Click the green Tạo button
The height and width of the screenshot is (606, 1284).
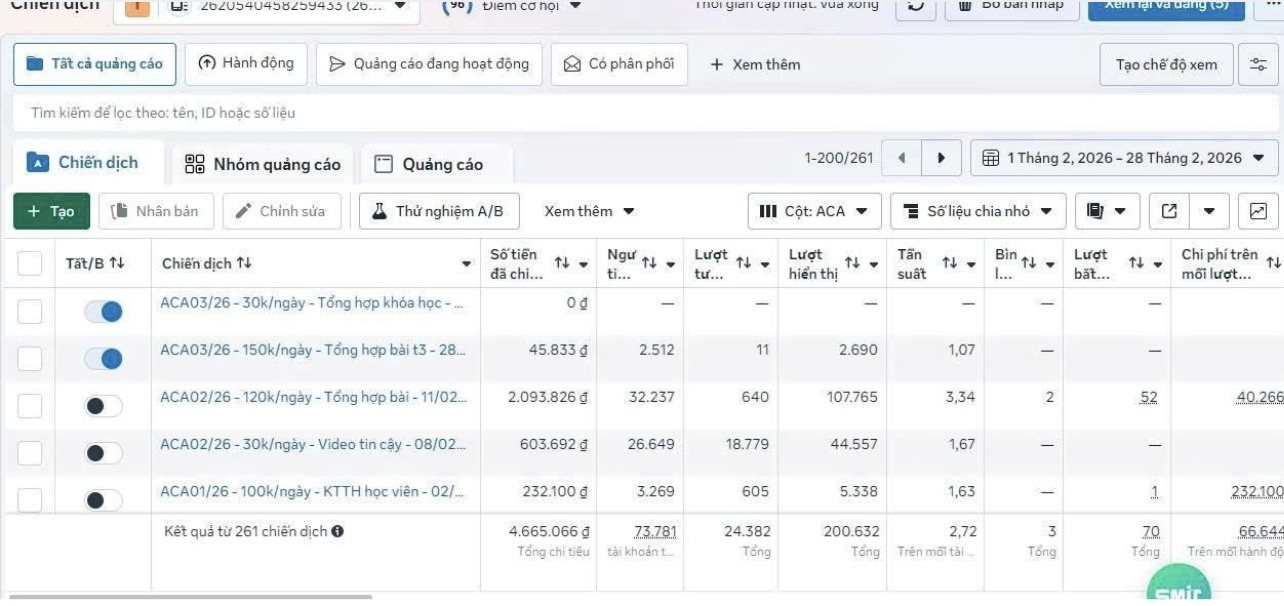[x=52, y=211]
